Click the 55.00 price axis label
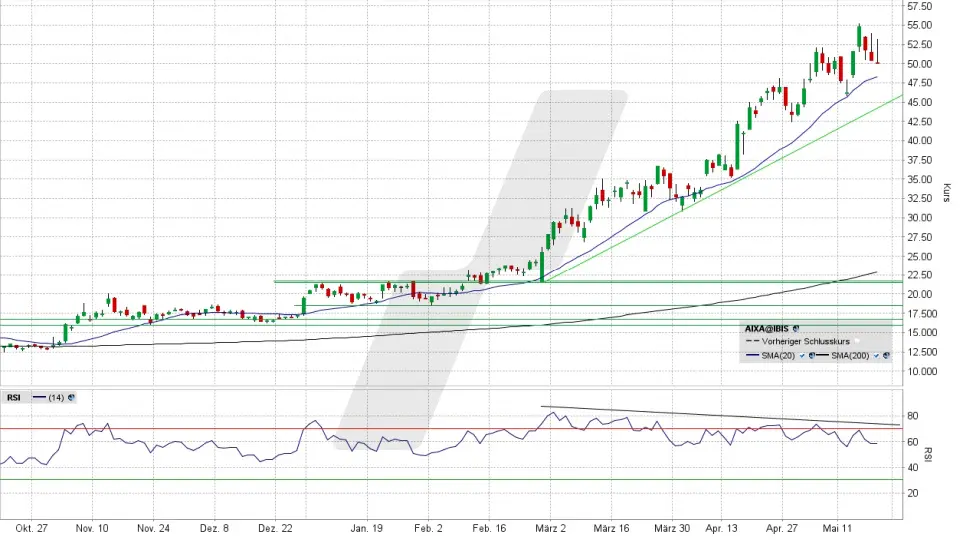The width and height of the screenshot is (960, 540). pyautogui.click(x=920, y=25)
